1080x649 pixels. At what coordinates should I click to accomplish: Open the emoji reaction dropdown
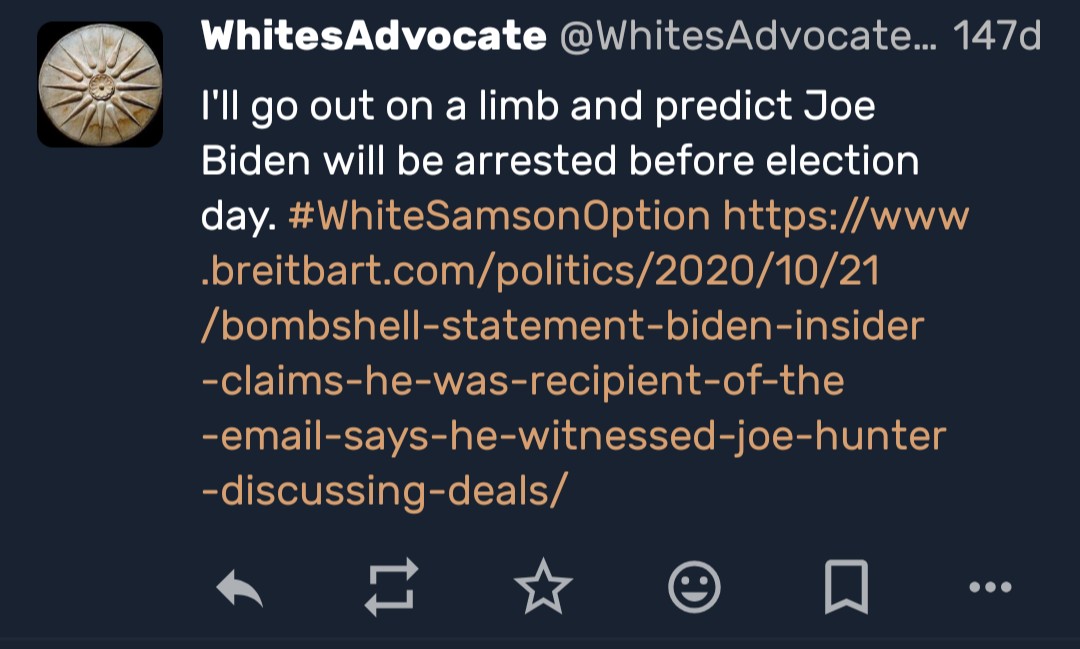click(694, 587)
